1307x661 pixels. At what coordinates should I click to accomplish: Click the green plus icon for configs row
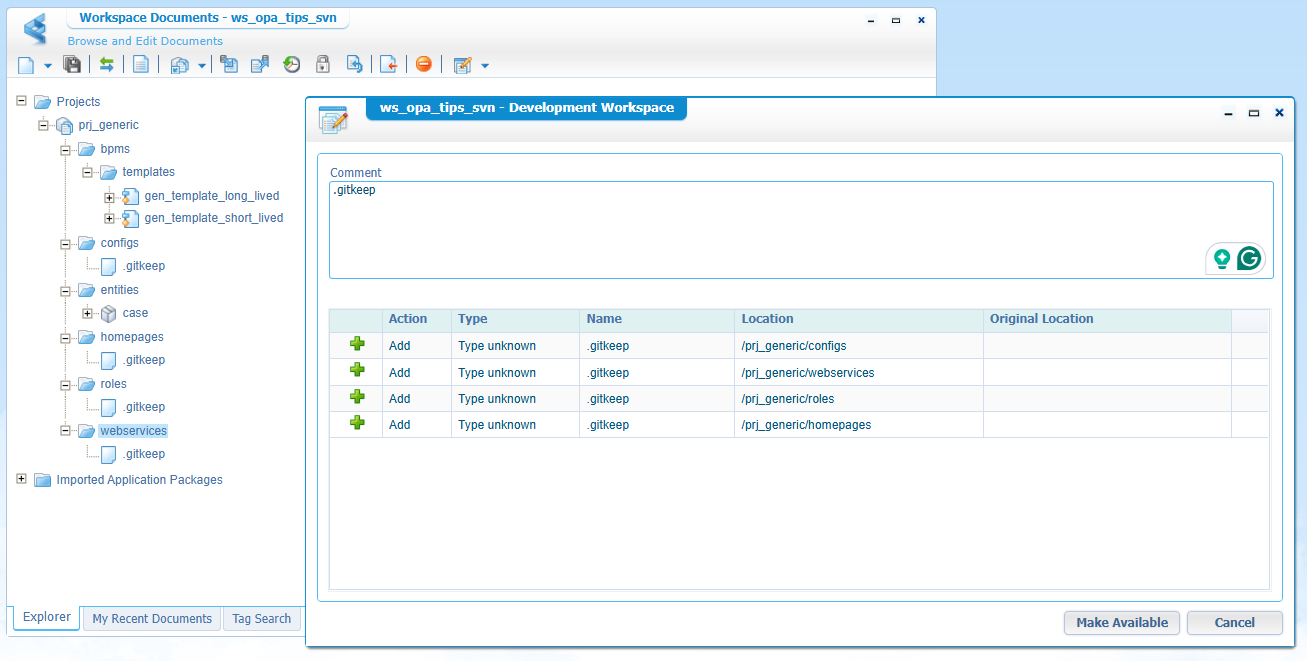coord(357,345)
